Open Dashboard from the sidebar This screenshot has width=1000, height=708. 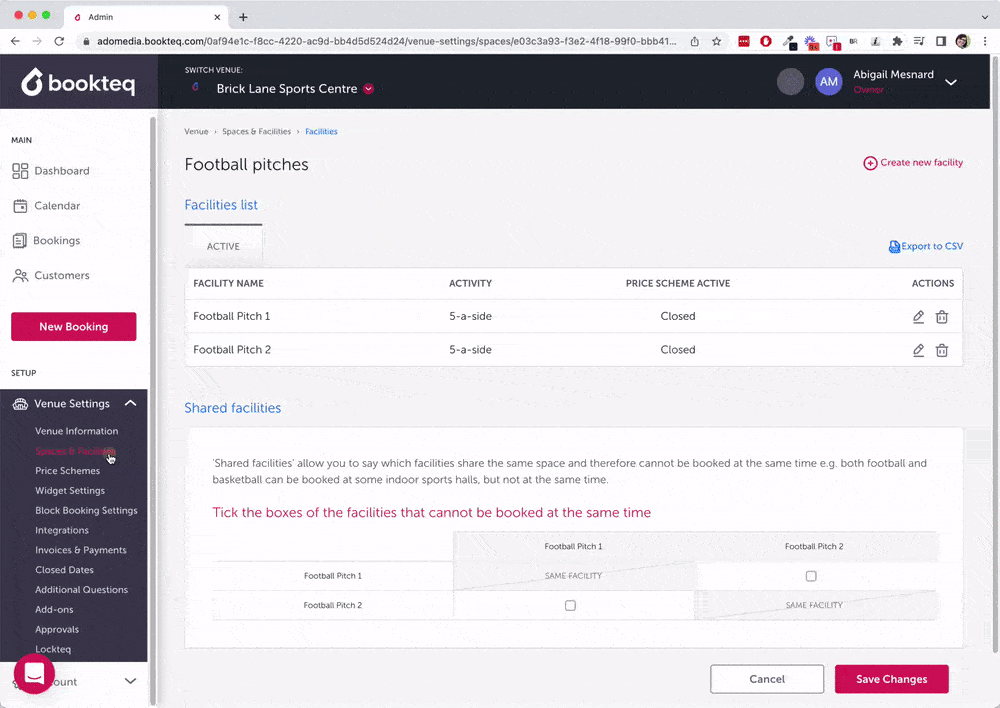pyautogui.click(x=61, y=171)
